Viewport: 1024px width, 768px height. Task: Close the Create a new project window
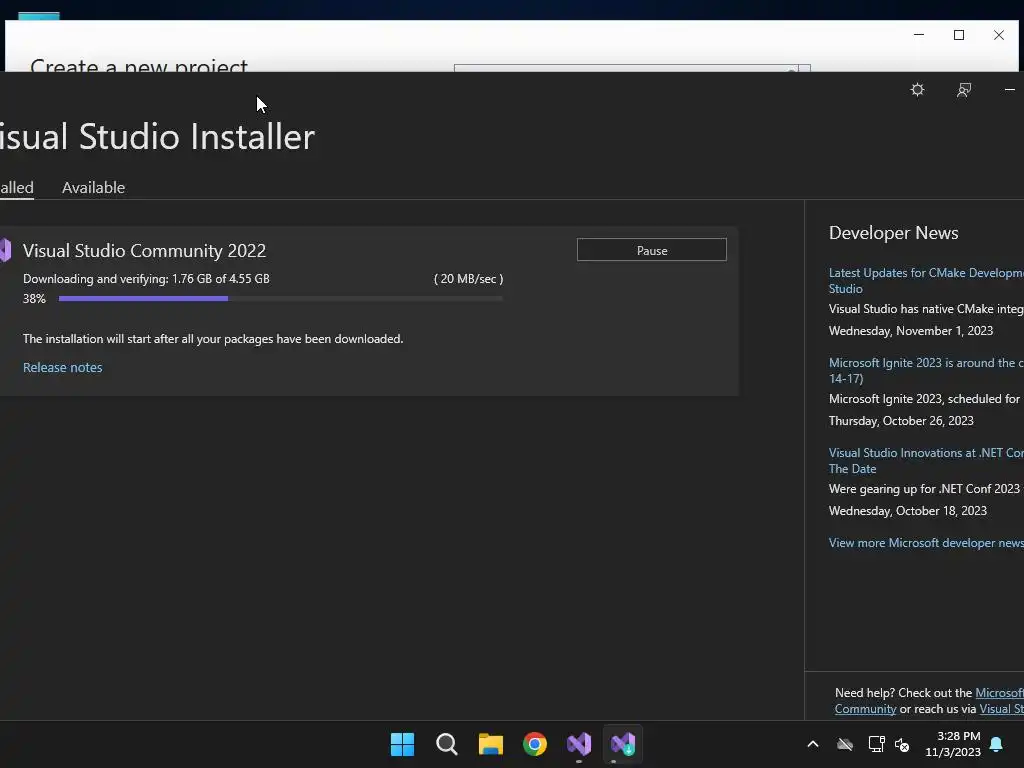[x=999, y=35]
